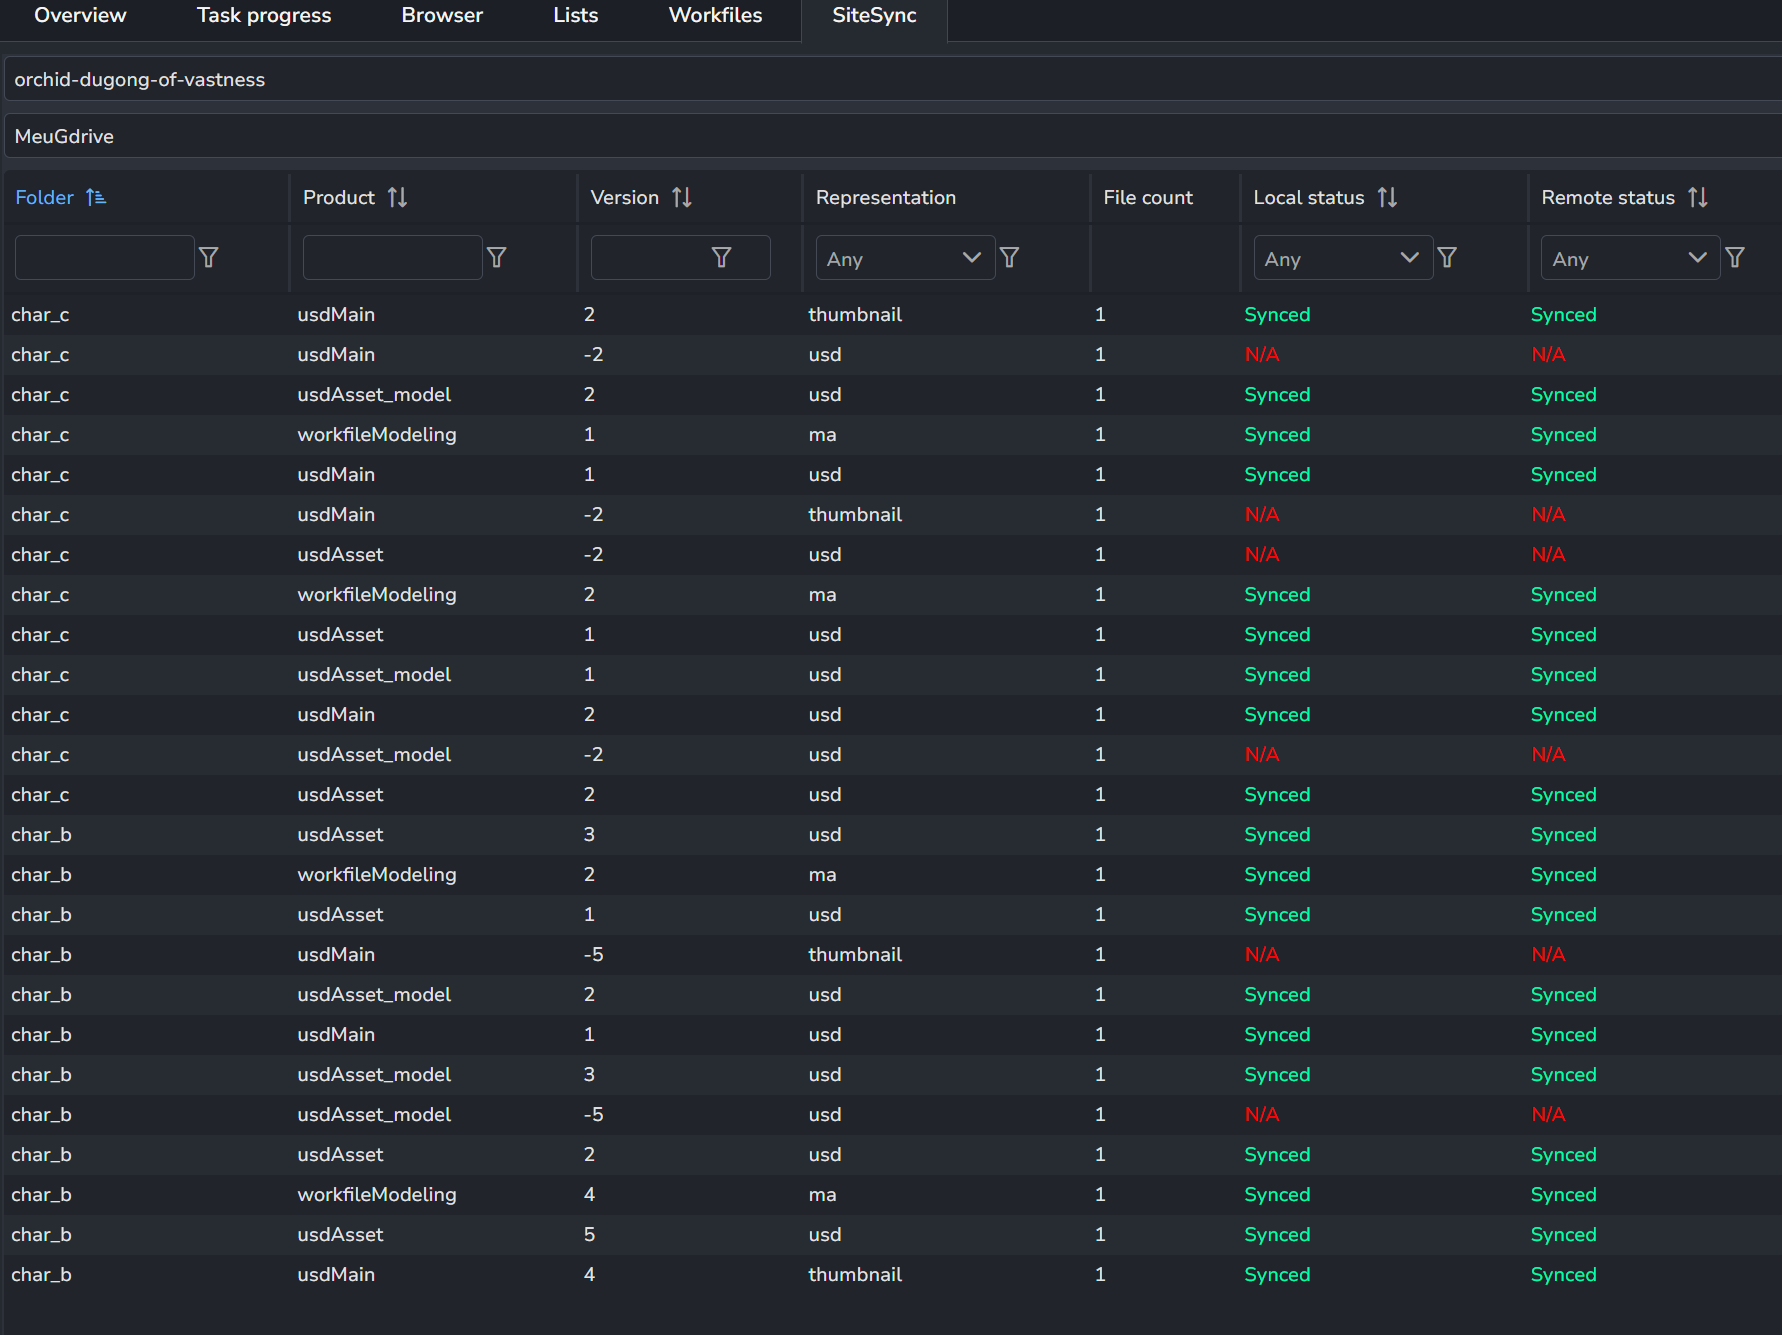Screen dimensions: 1782x1335
Task: Click Product filter text field
Action: [x=393, y=258]
